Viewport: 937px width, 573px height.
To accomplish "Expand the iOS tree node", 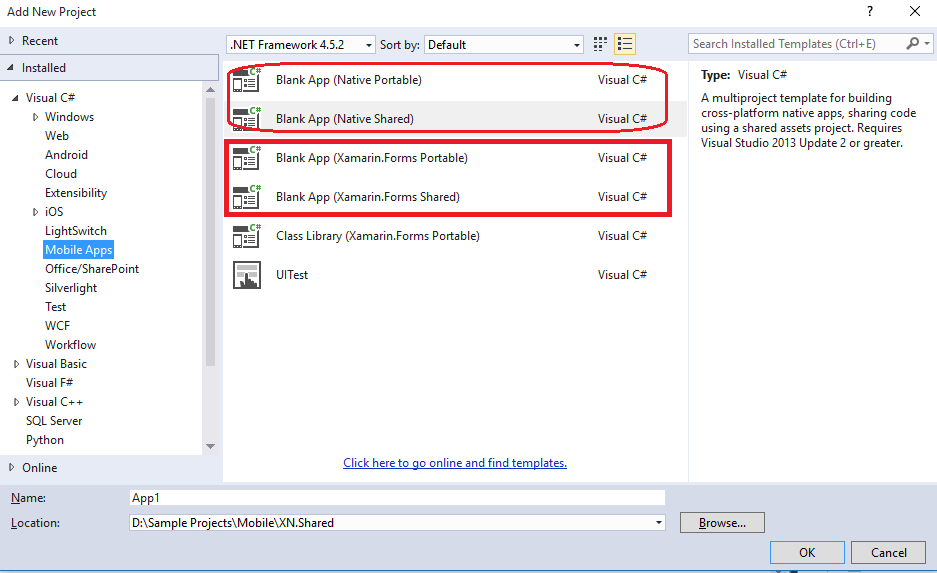I will [35, 212].
